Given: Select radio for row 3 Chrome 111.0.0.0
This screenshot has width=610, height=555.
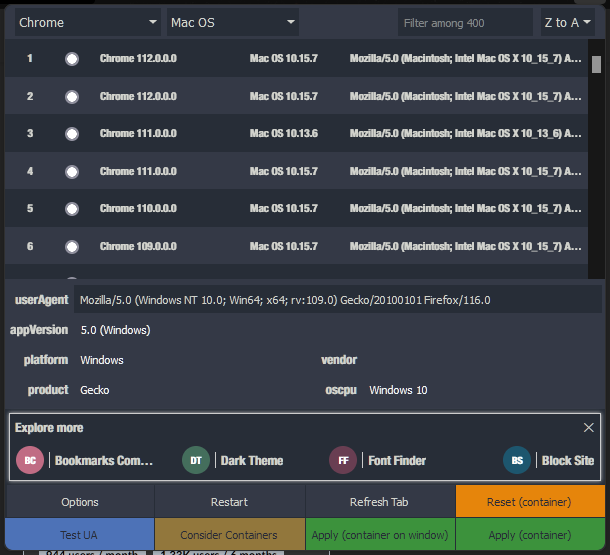Looking at the screenshot, I should pyautogui.click(x=72, y=134).
